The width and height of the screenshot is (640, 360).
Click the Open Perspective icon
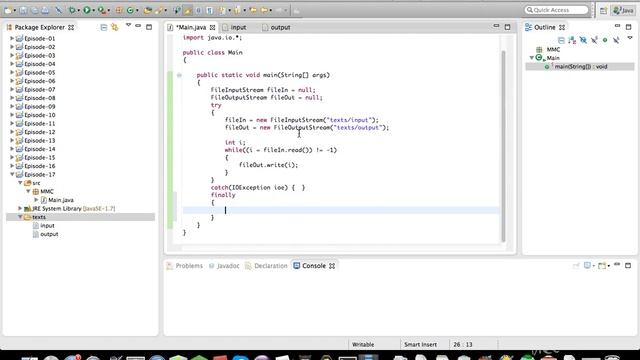tap(603, 11)
